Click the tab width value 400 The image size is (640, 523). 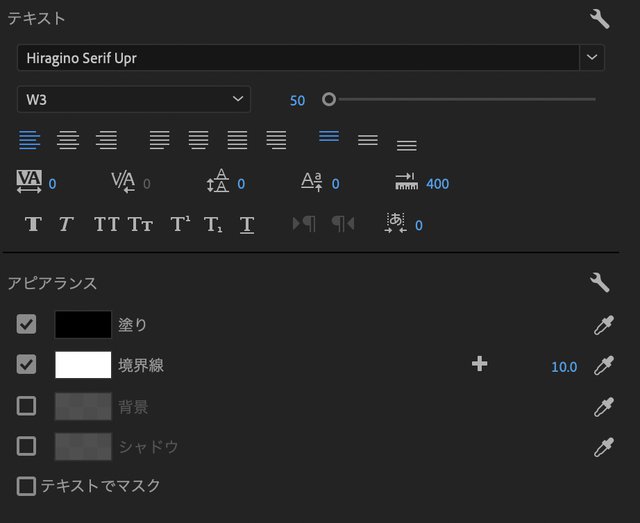437,184
